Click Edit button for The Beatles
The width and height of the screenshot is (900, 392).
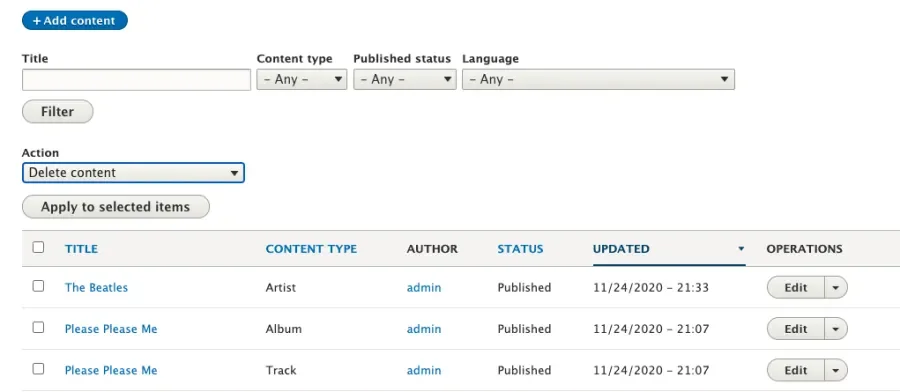pyautogui.click(x=796, y=288)
